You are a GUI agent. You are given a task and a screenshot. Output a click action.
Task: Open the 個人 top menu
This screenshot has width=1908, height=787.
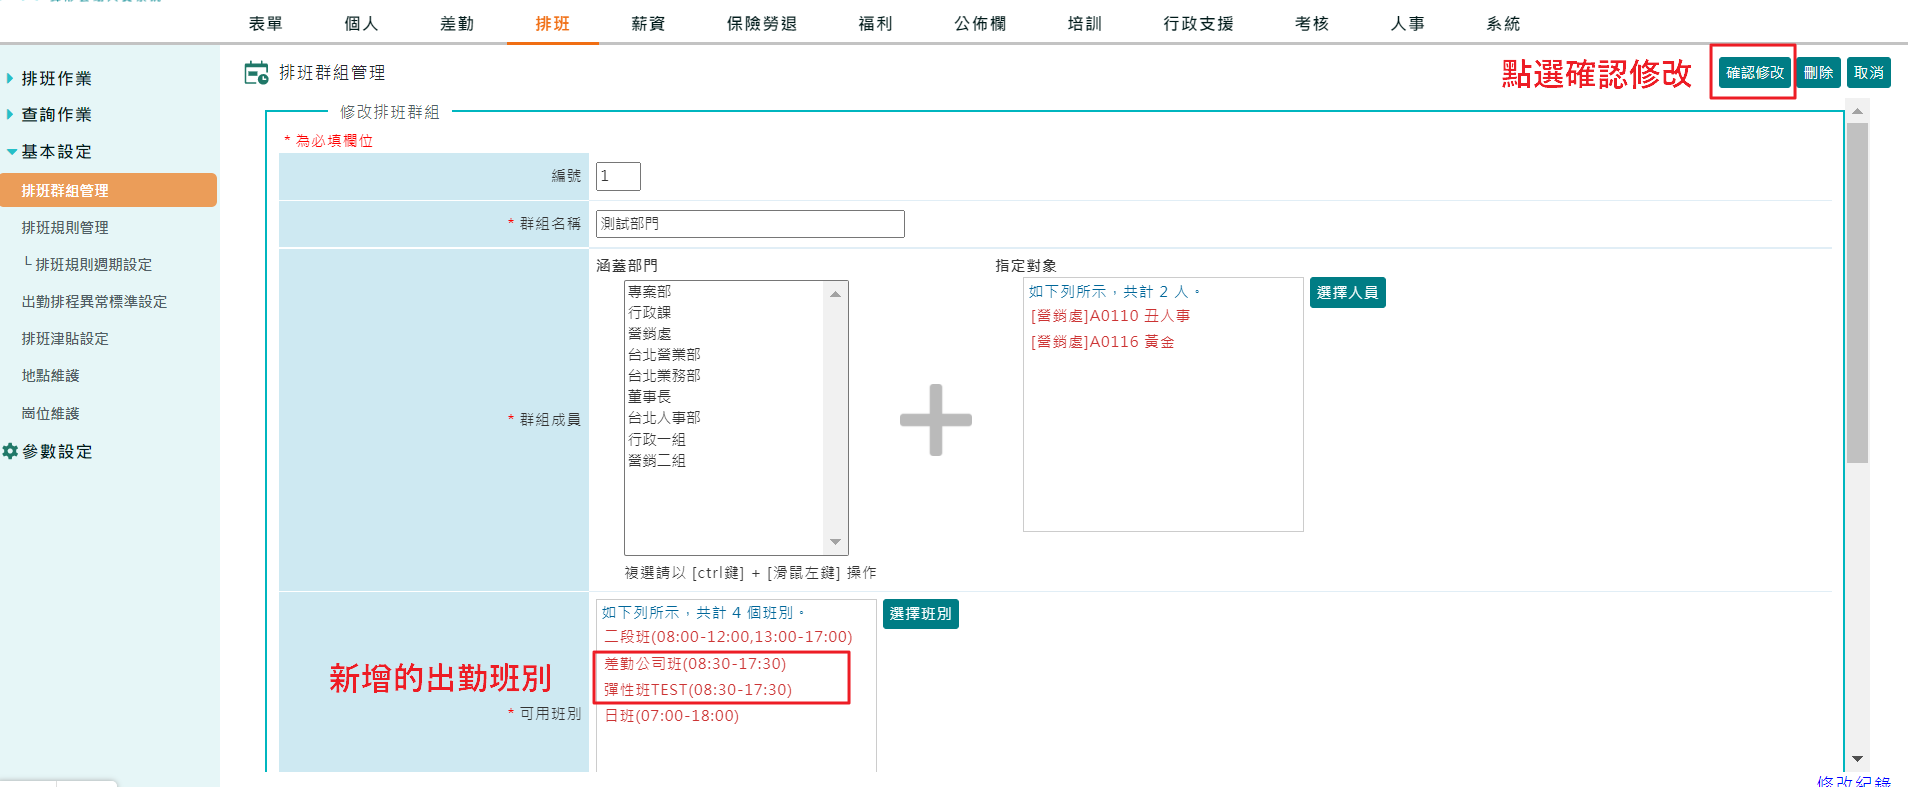(361, 23)
